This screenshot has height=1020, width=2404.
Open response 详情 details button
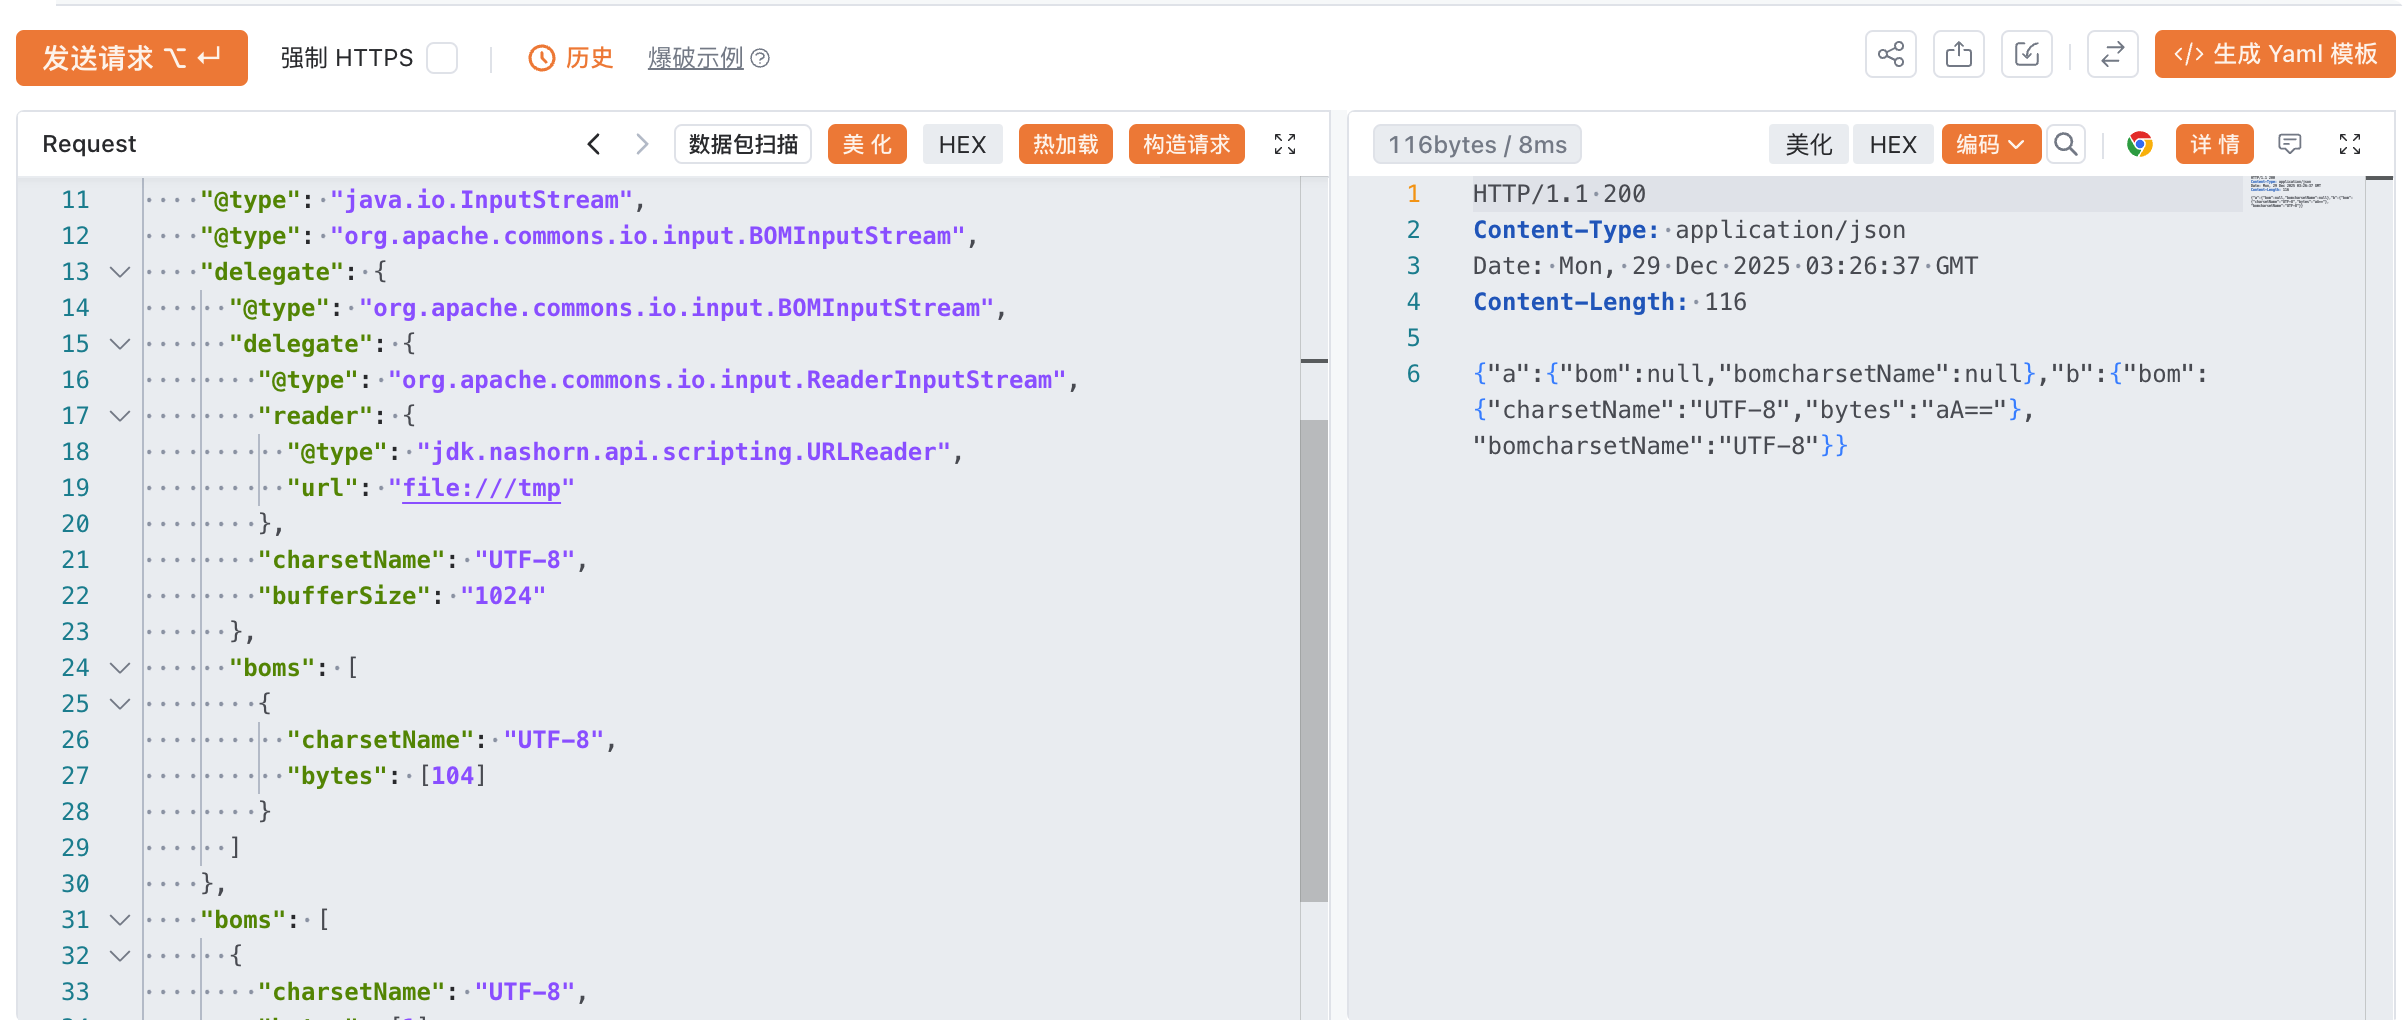2215,144
